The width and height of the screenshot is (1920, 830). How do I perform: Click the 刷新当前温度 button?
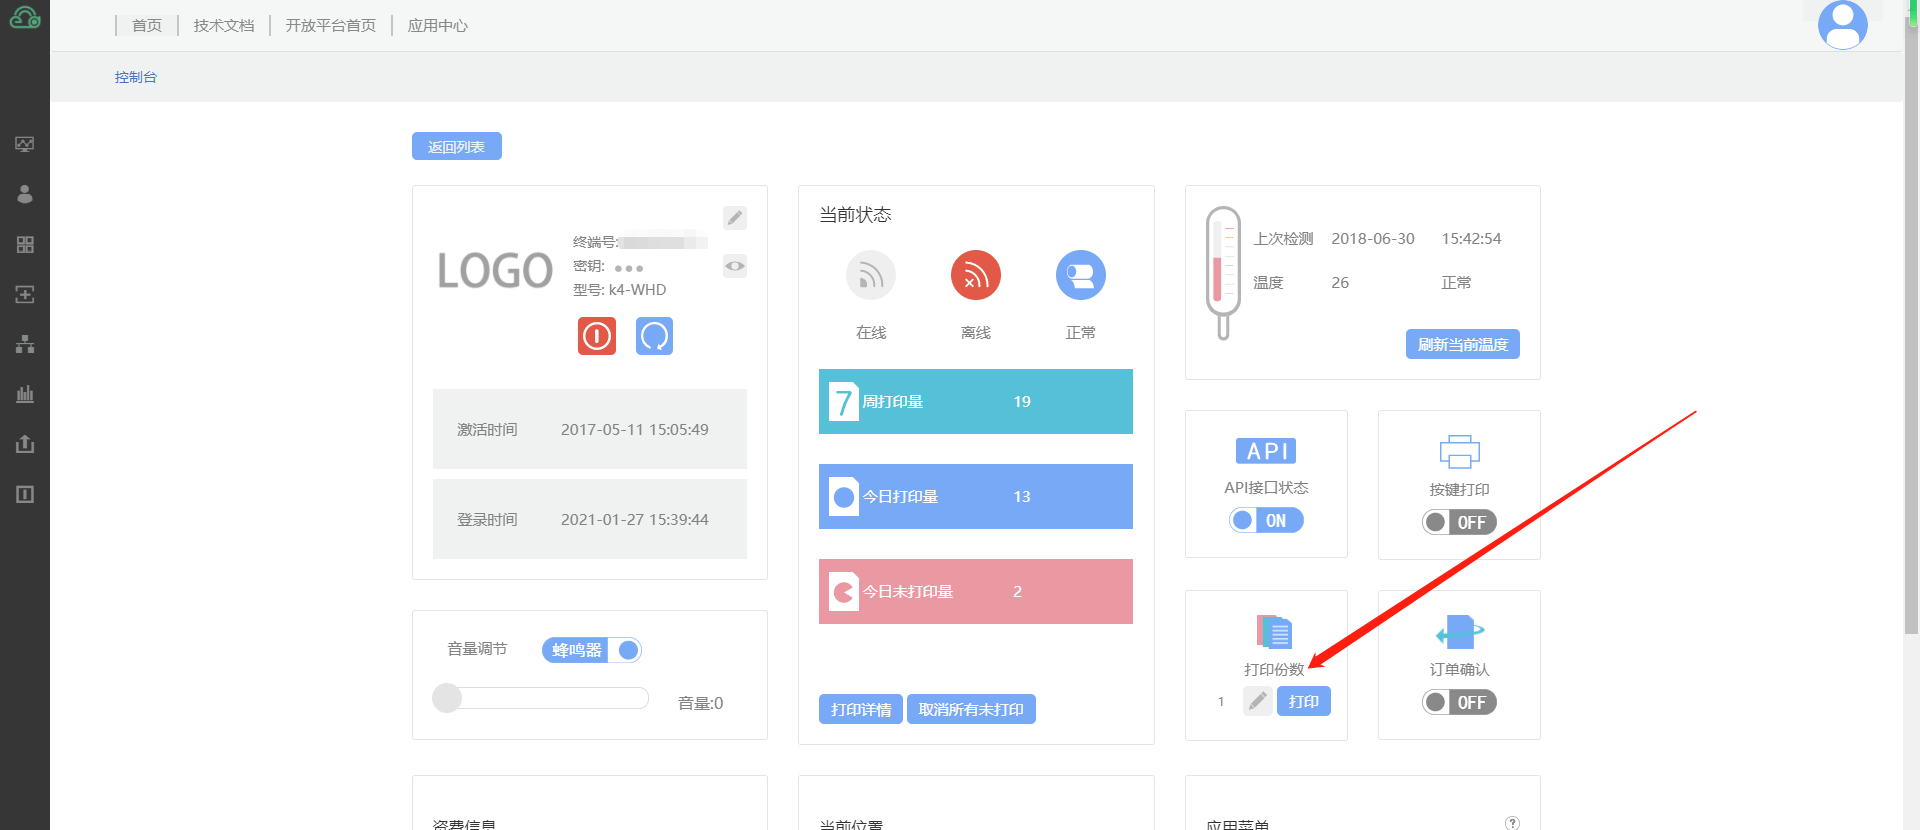point(1462,344)
